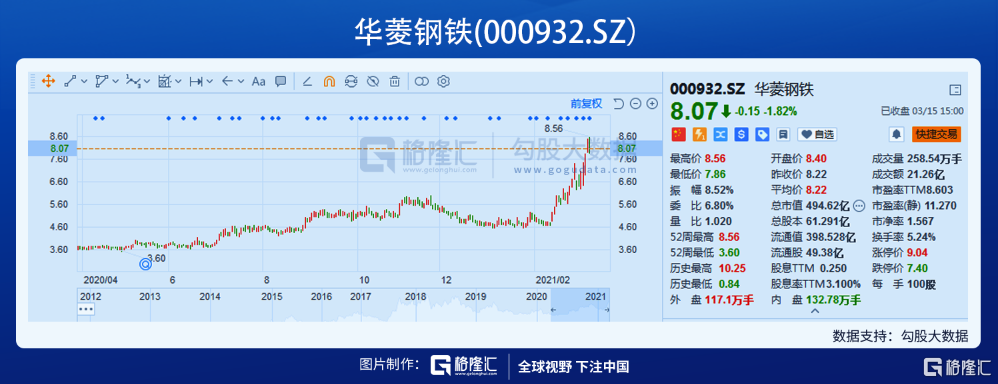Select the angle measurement tool

[x=307, y=81]
